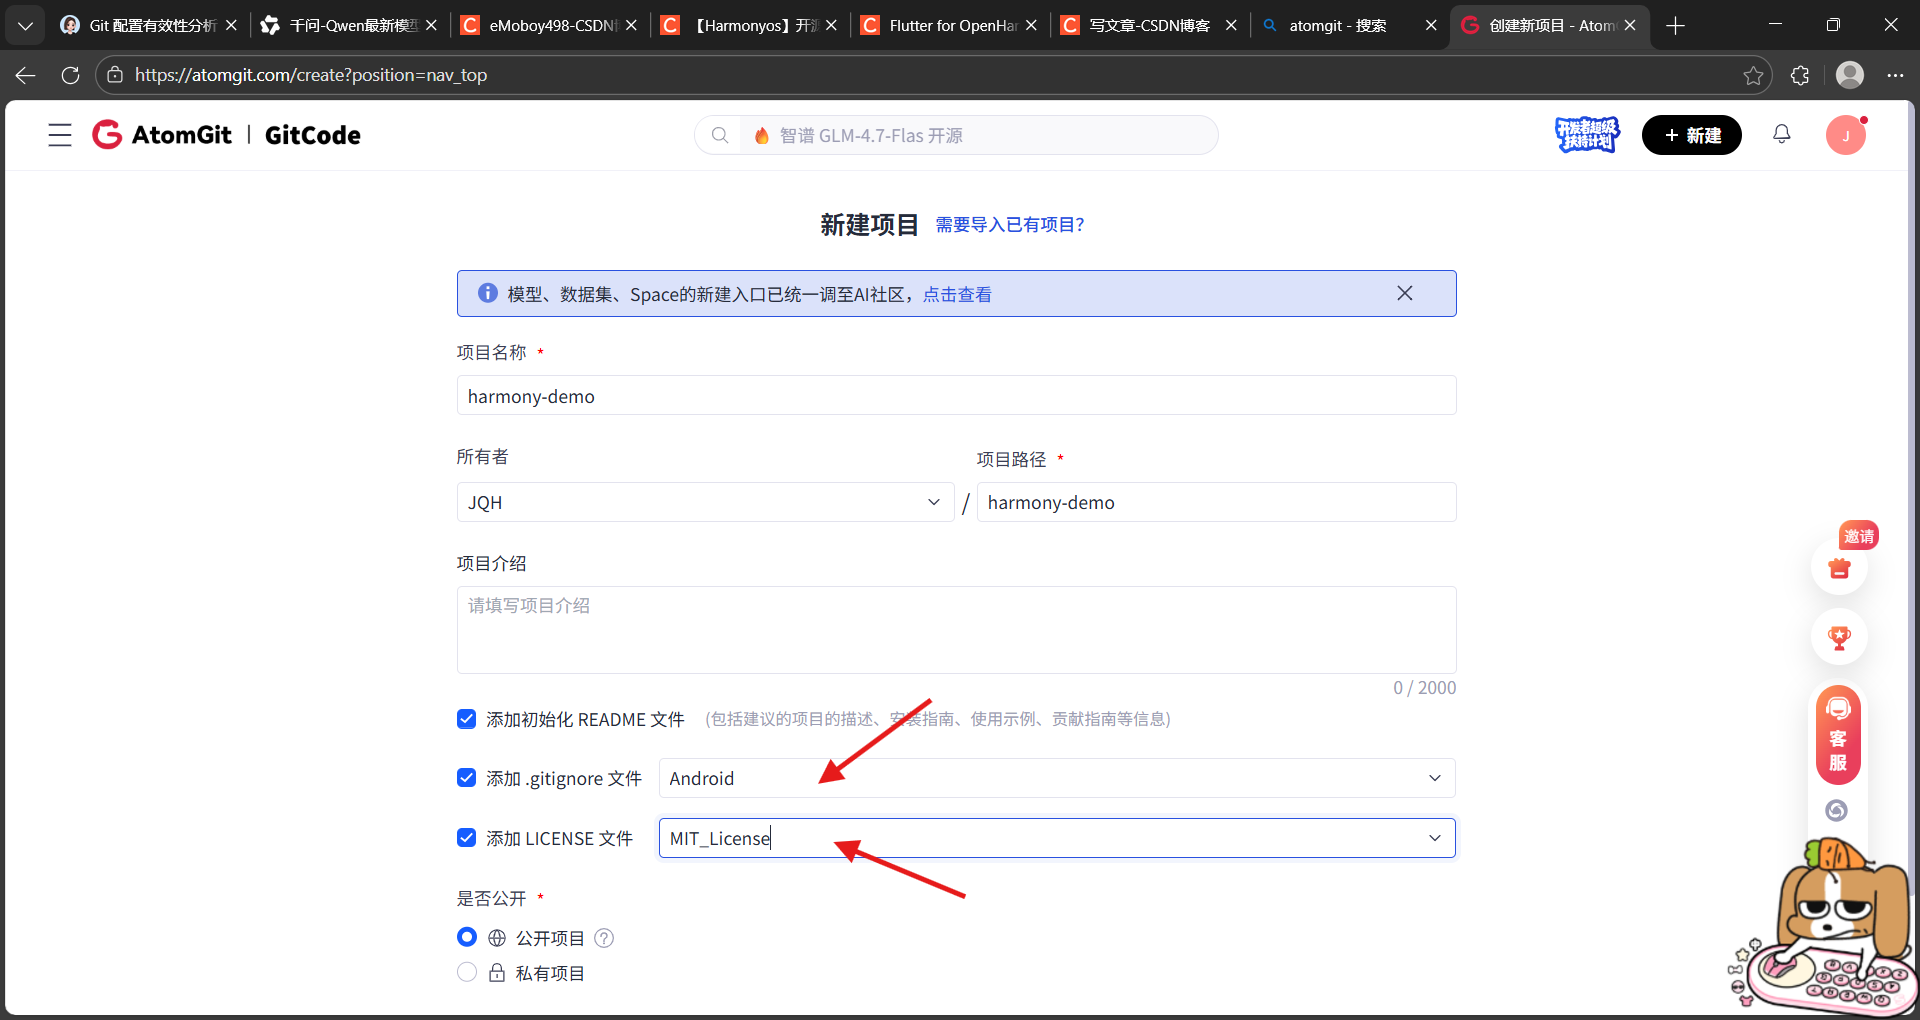Click the trophy rewards icon
This screenshot has height=1020, width=1920.
coord(1839,637)
